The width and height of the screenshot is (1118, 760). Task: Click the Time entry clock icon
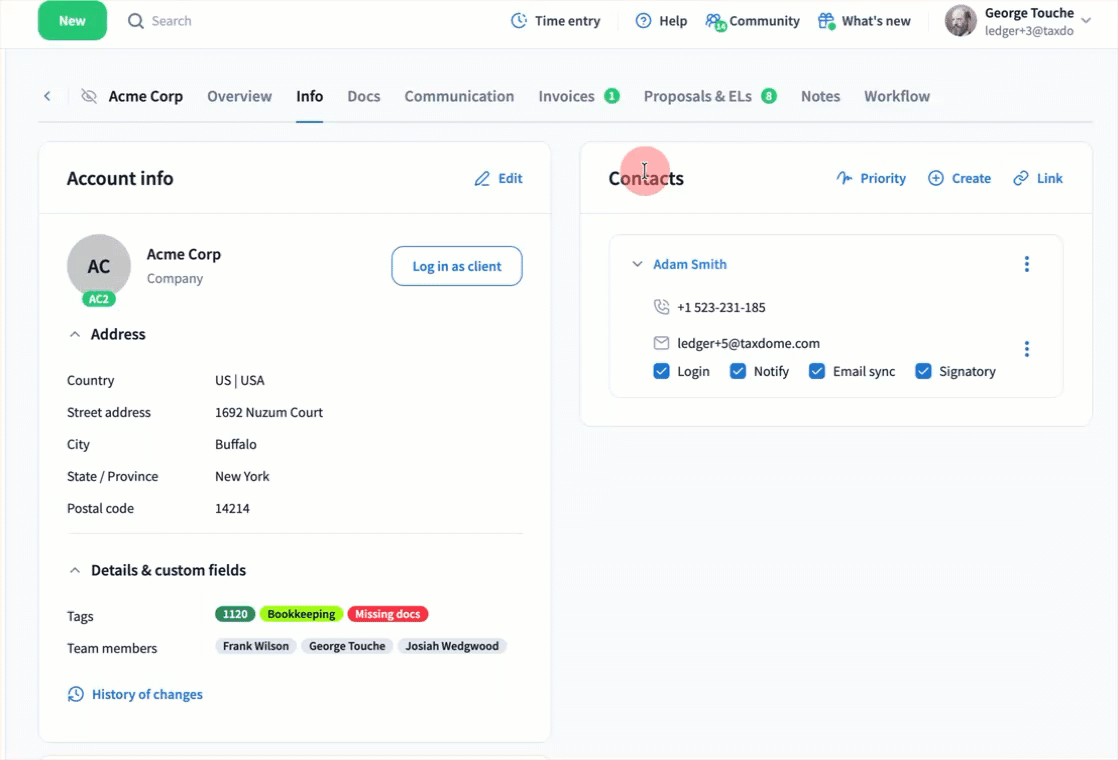pos(519,21)
